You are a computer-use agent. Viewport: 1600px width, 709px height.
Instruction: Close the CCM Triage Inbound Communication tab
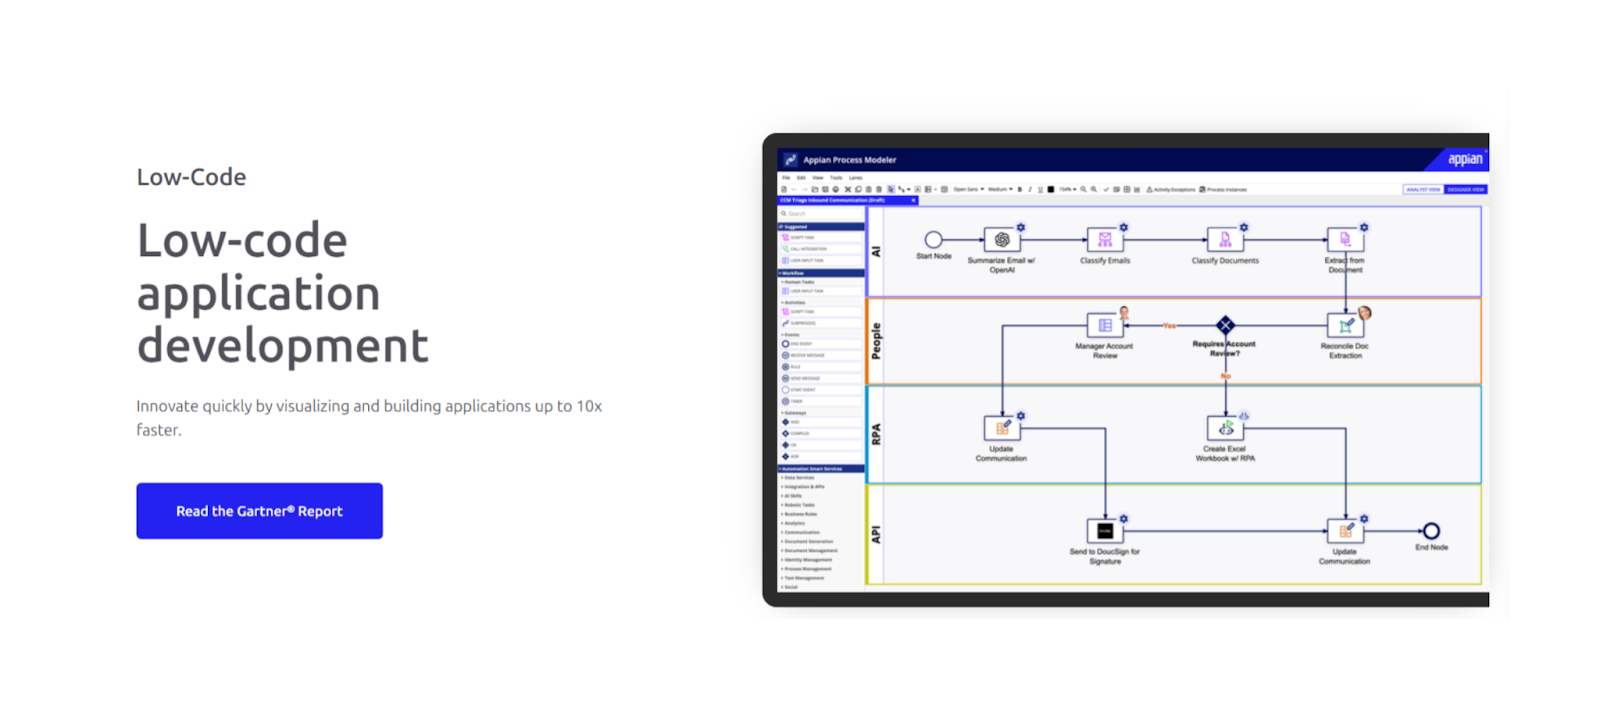point(913,200)
